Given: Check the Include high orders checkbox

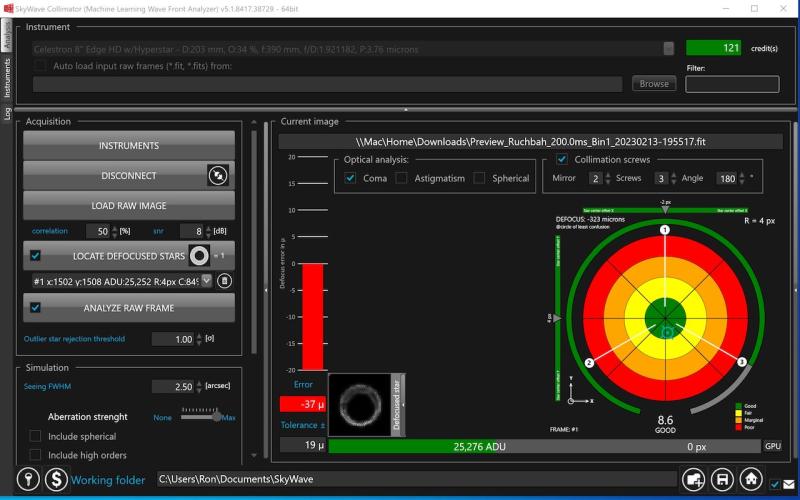Looking at the screenshot, I should [x=35, y=455].
